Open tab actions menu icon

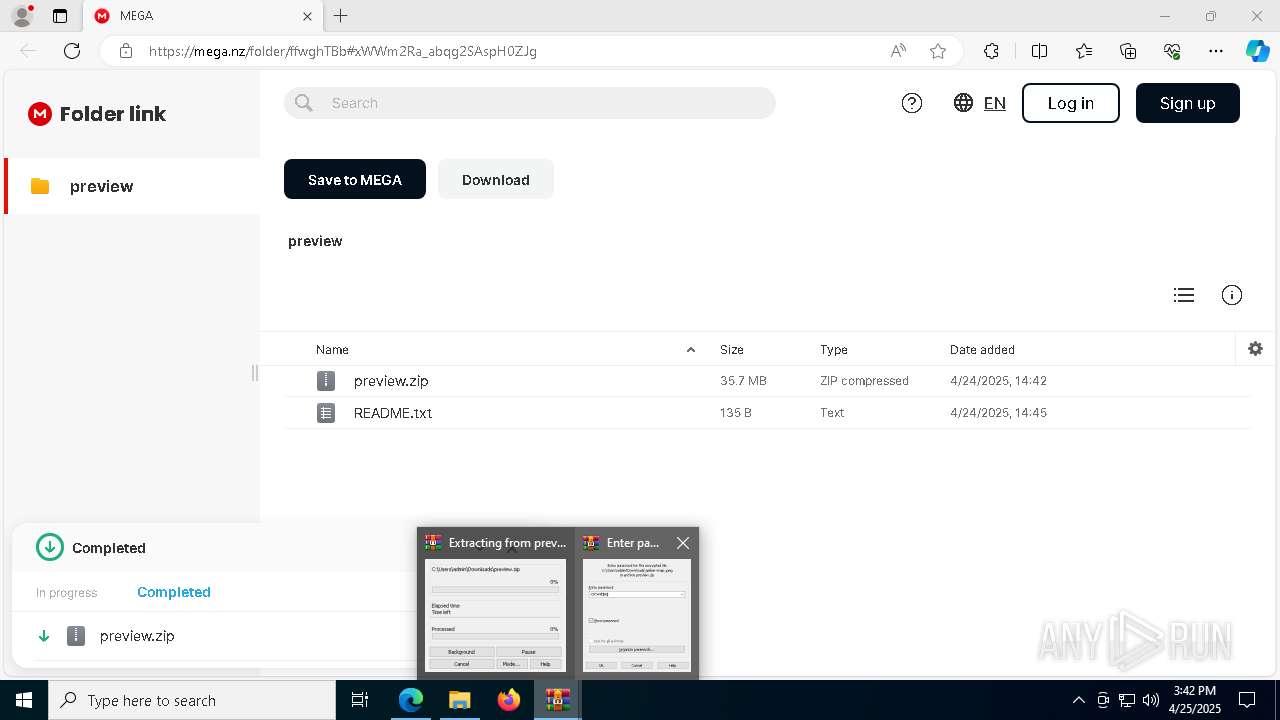point(60,16)
